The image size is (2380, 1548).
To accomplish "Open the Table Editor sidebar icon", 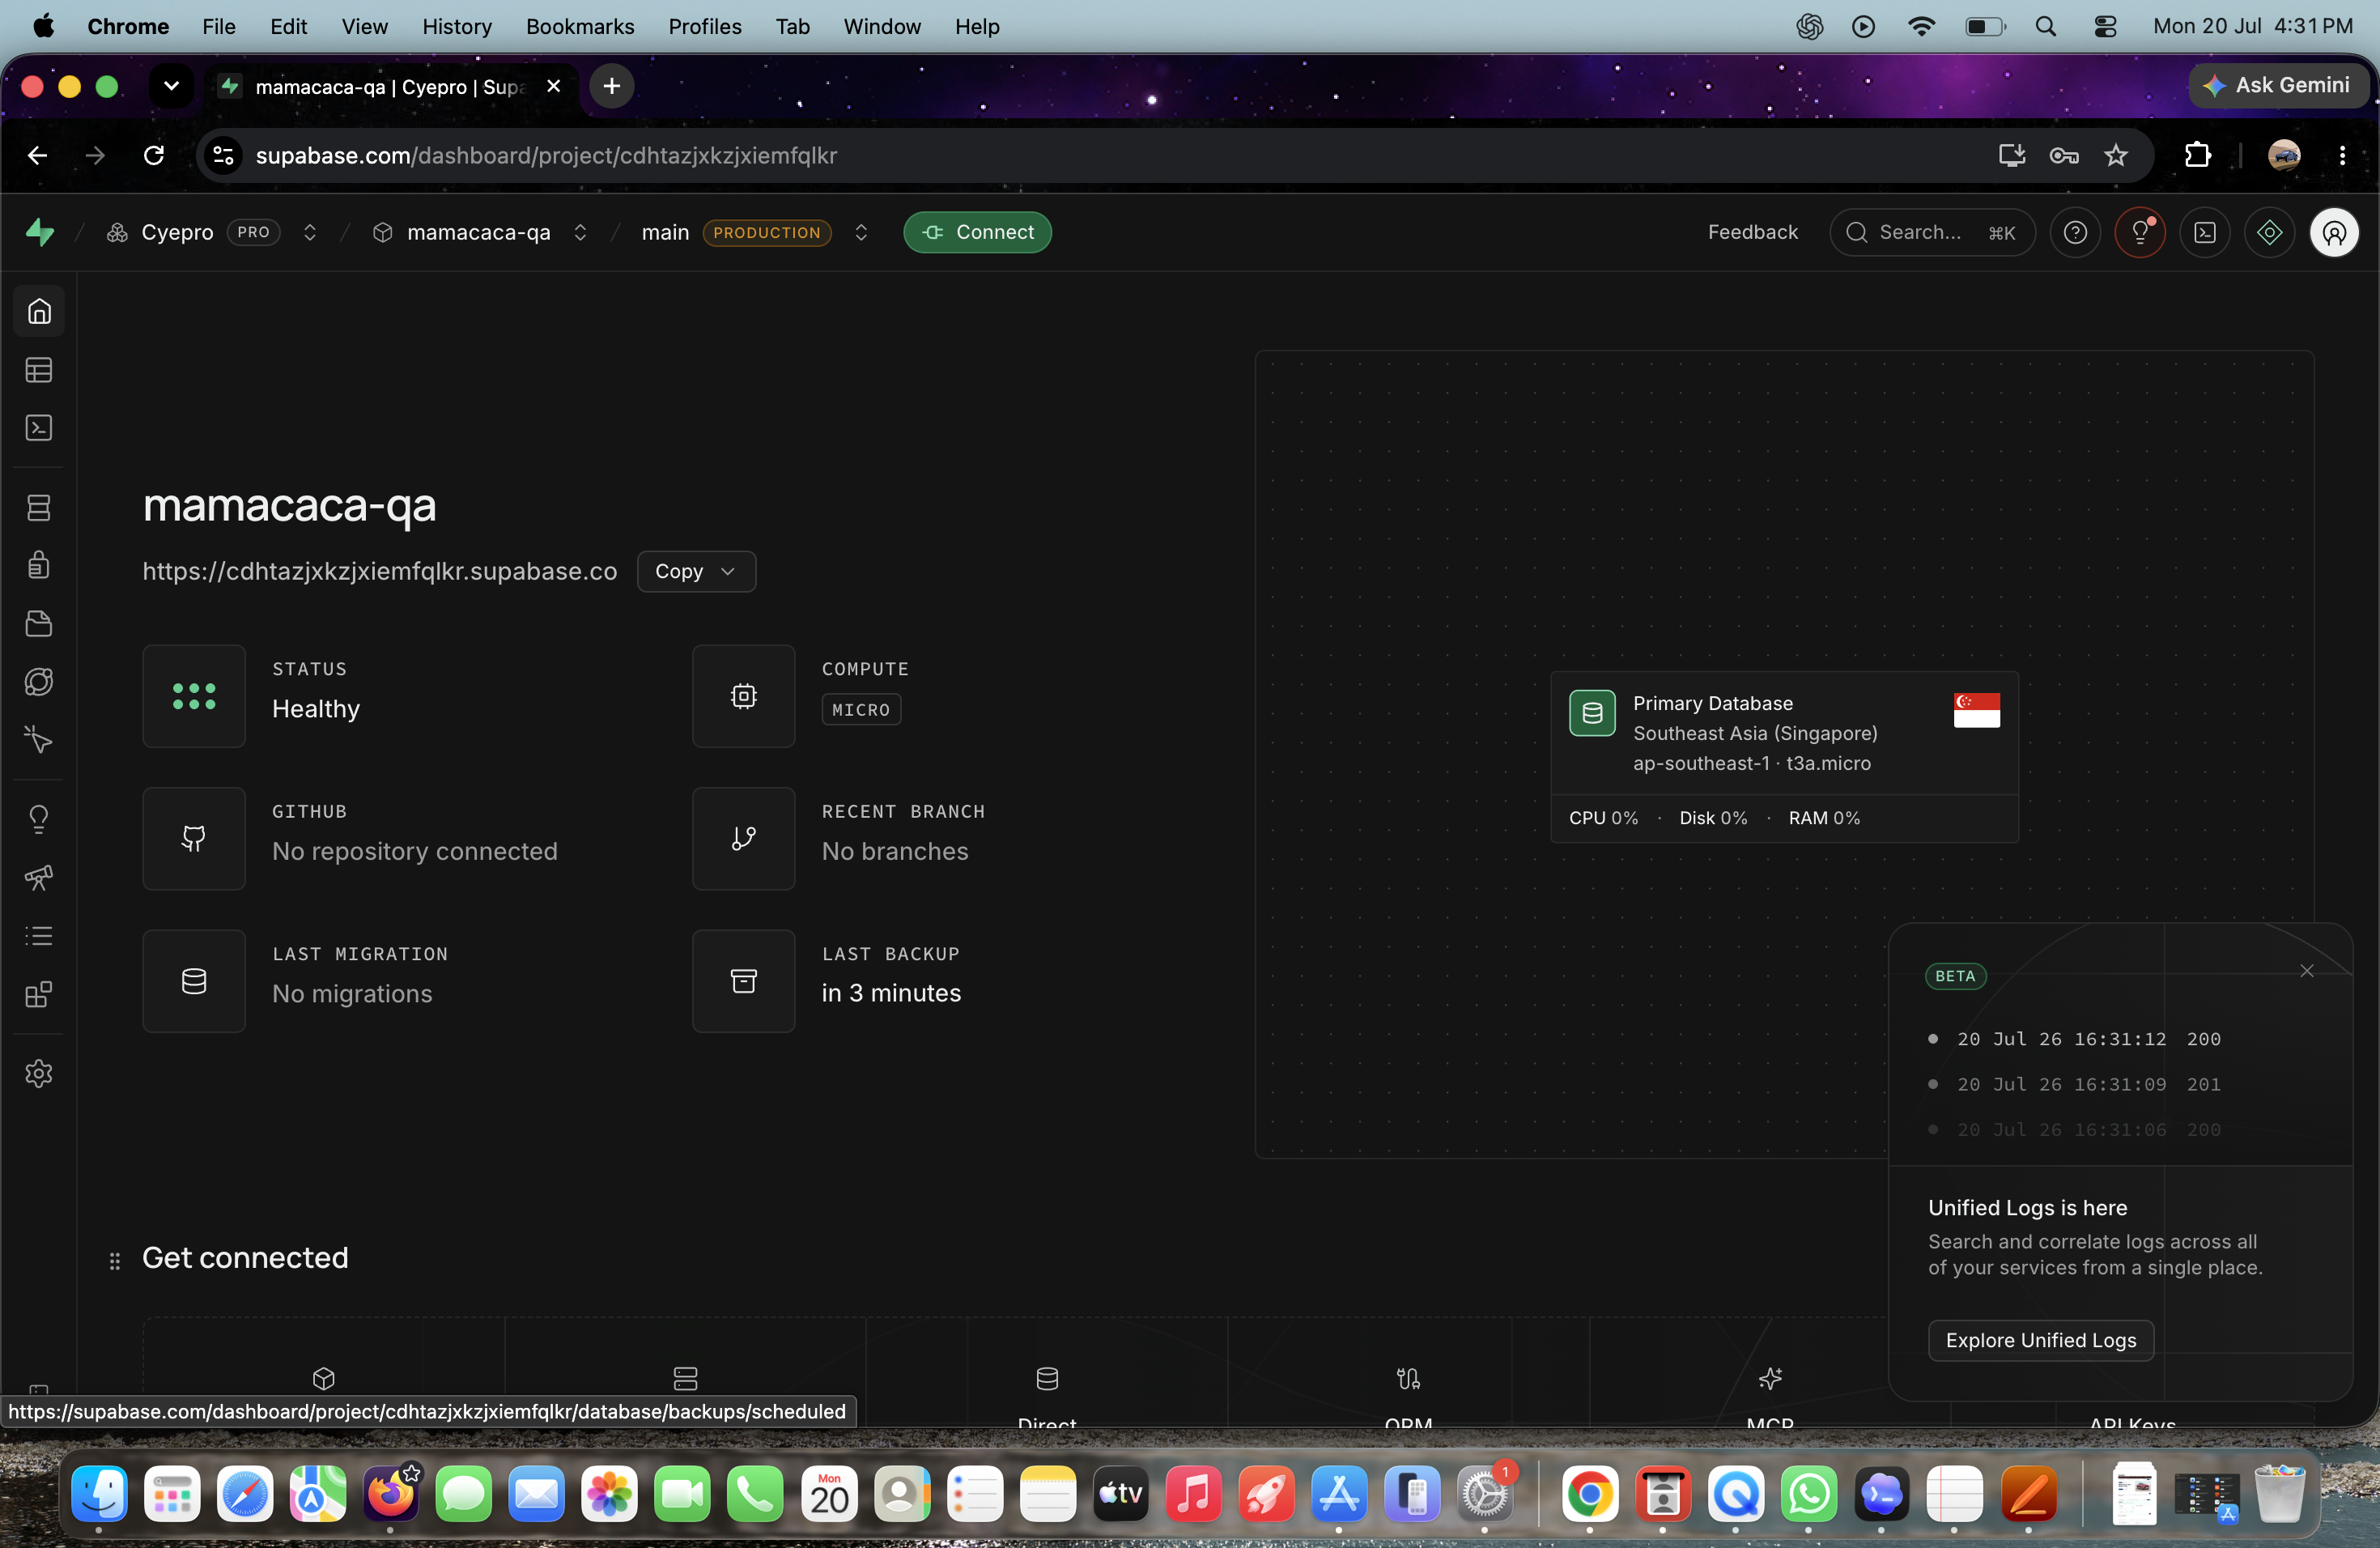I will click(39, 370).
